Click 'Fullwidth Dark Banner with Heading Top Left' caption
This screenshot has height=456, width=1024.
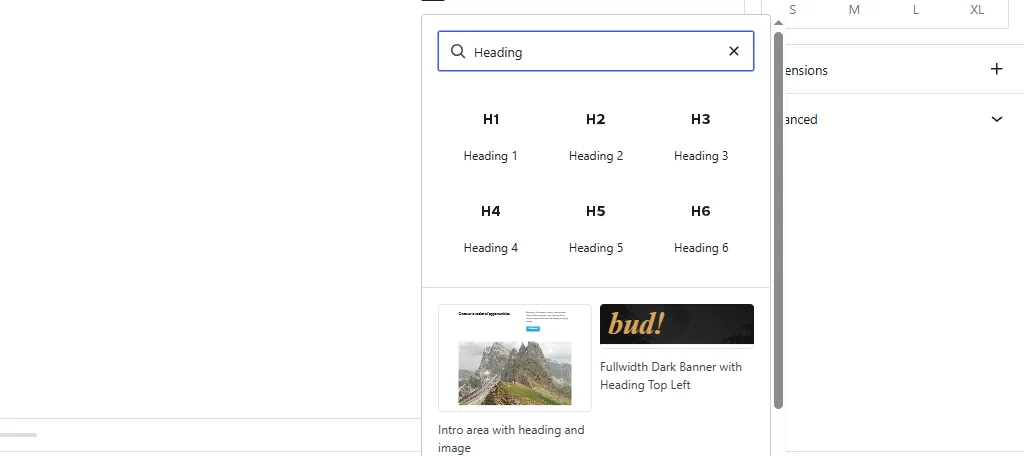(x=671, y=376)
